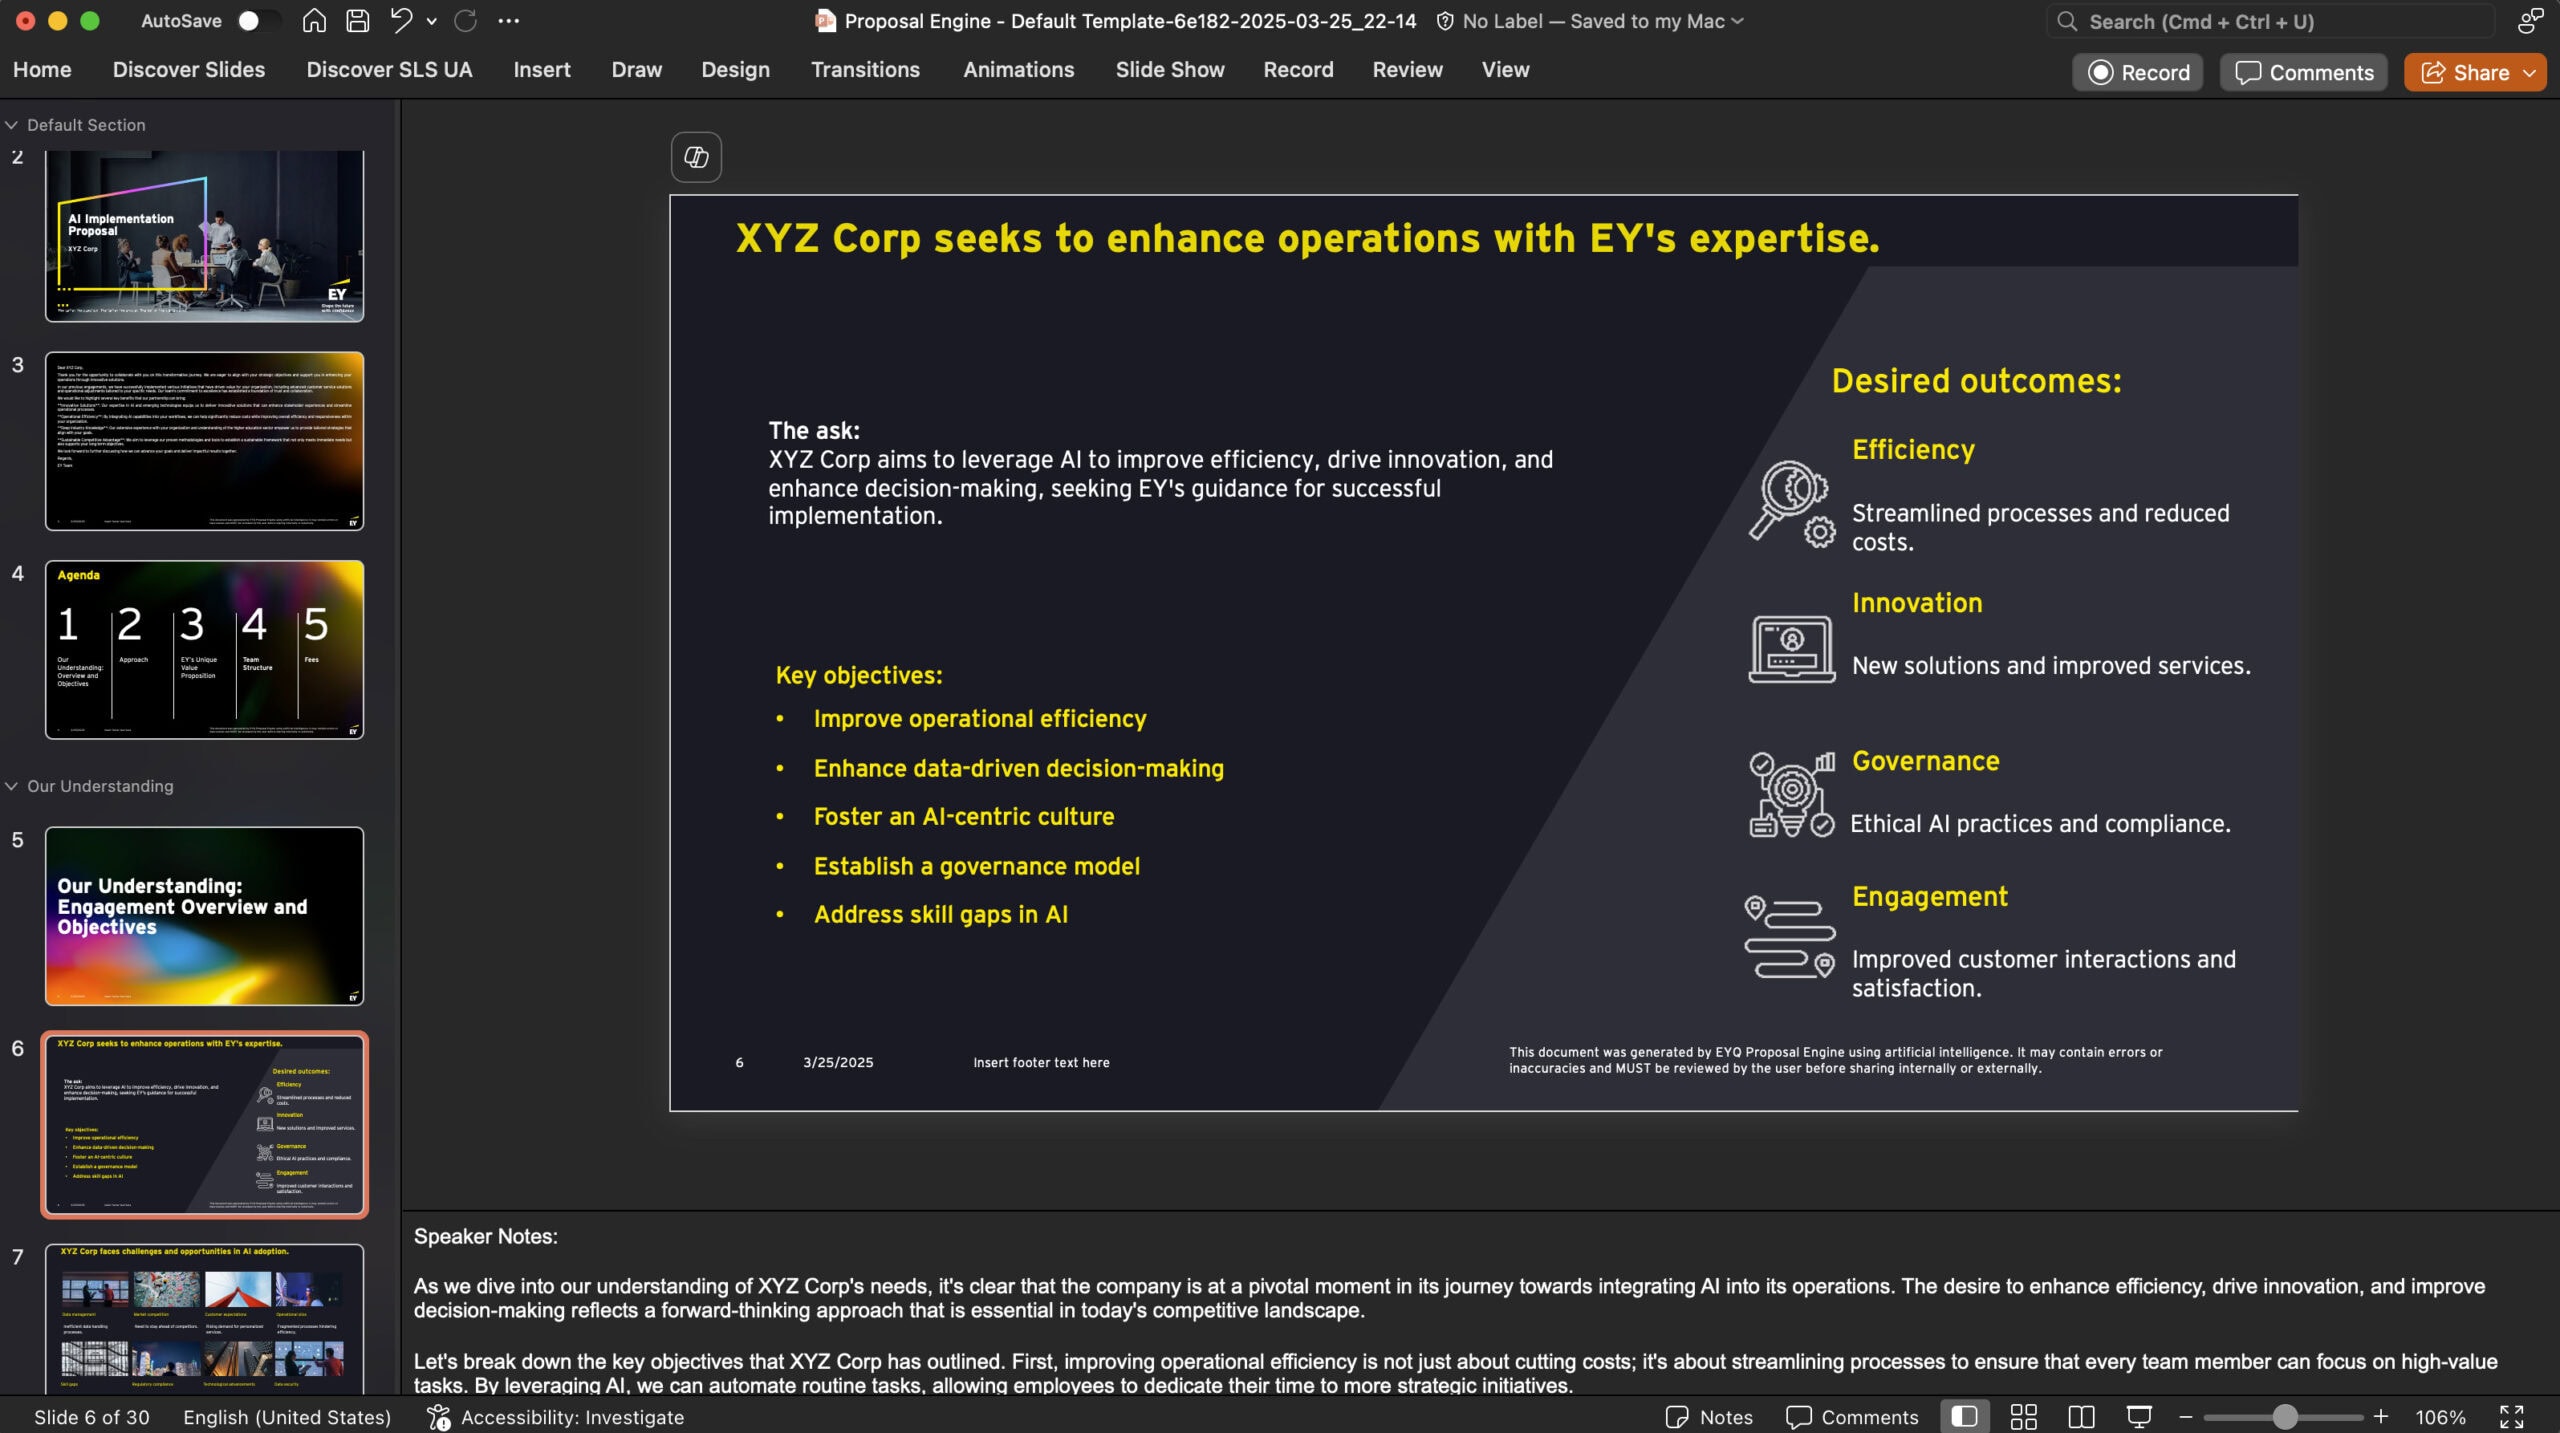Open the Share dropdown arrow
The width and height of the screenshot is (2560, 1433).
[2530, 73]
